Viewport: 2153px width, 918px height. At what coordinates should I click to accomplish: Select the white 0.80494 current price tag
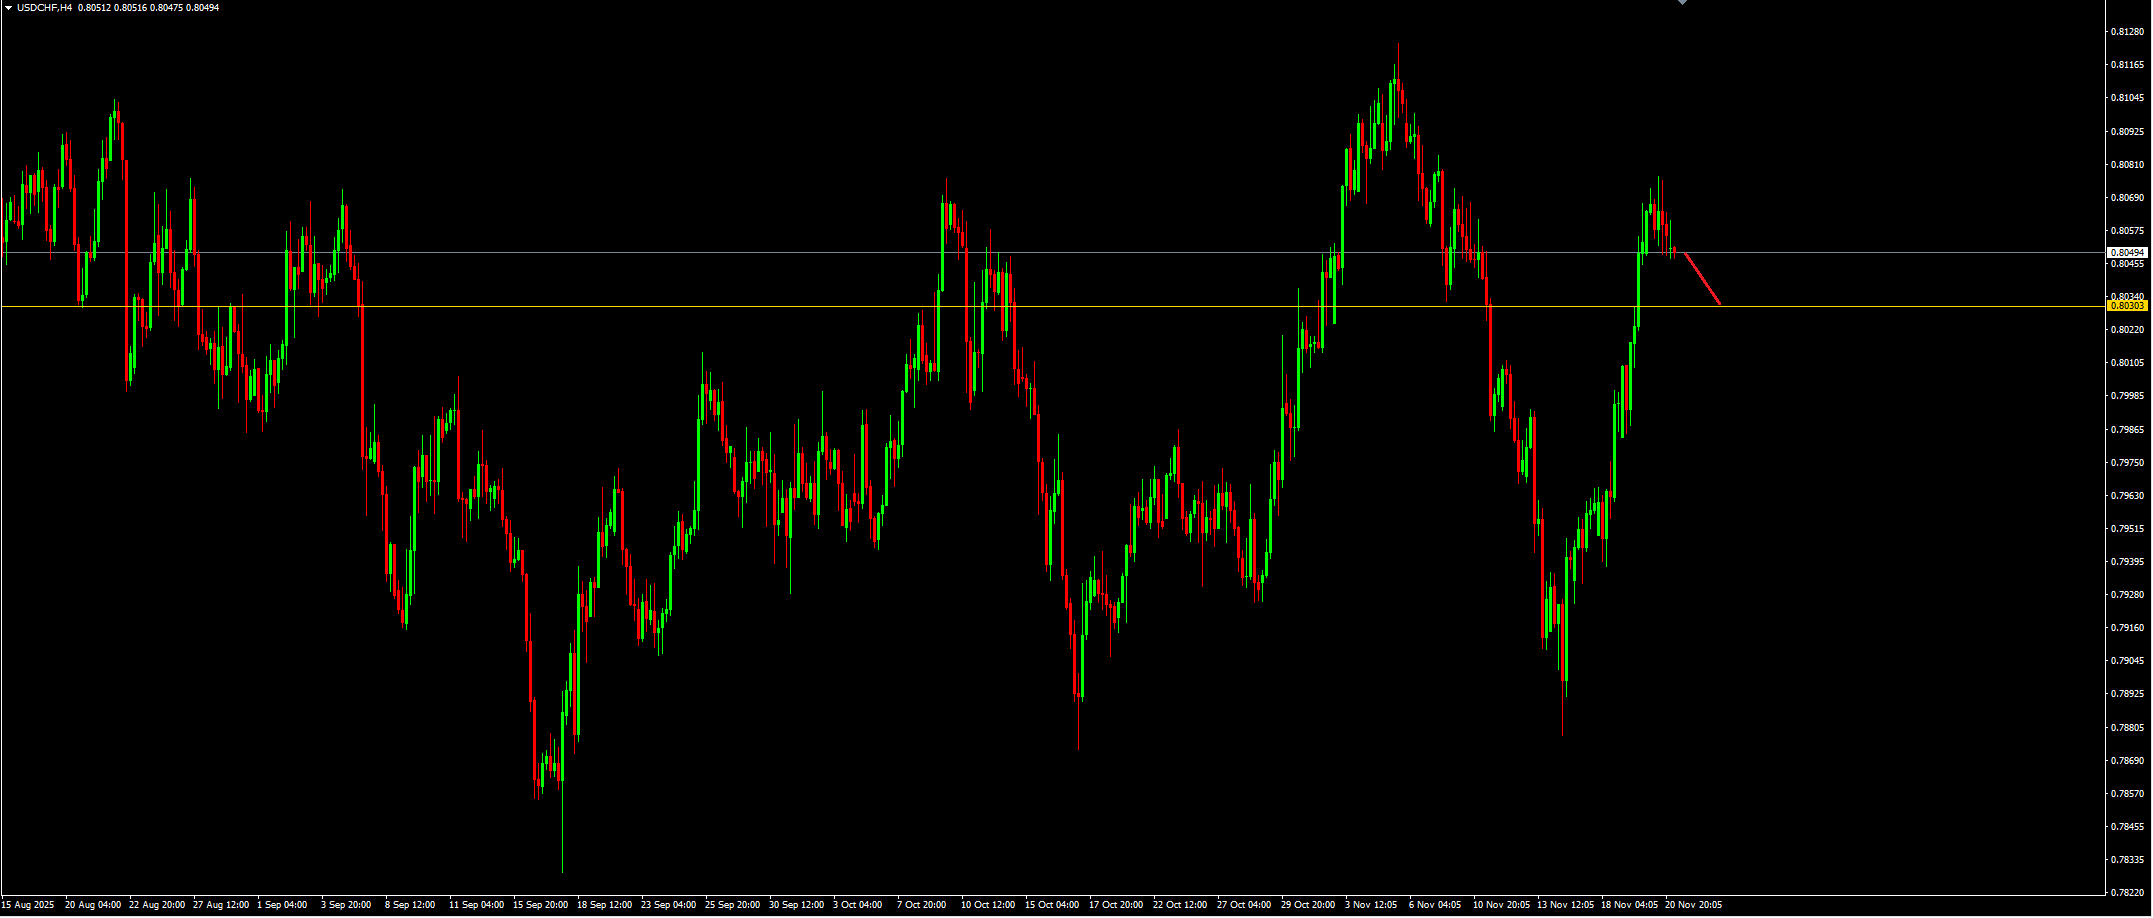coord(2128,253)
